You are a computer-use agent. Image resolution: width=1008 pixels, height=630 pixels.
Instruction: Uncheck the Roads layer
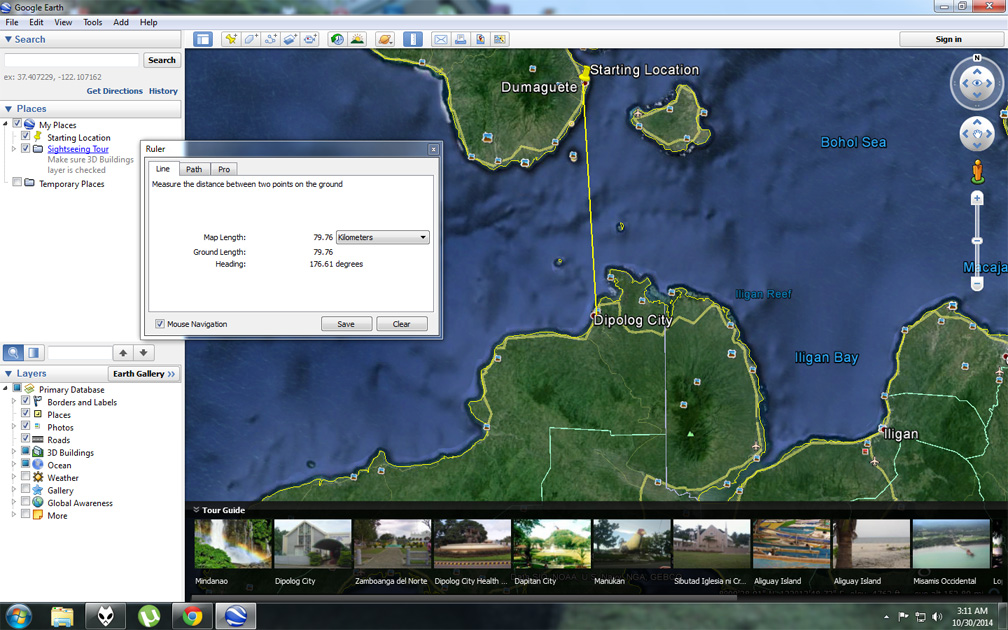tap(24, 439)
